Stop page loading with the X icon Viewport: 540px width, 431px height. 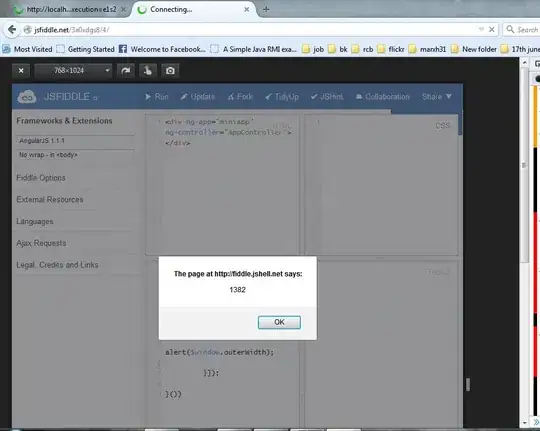(x=492, y=30)
